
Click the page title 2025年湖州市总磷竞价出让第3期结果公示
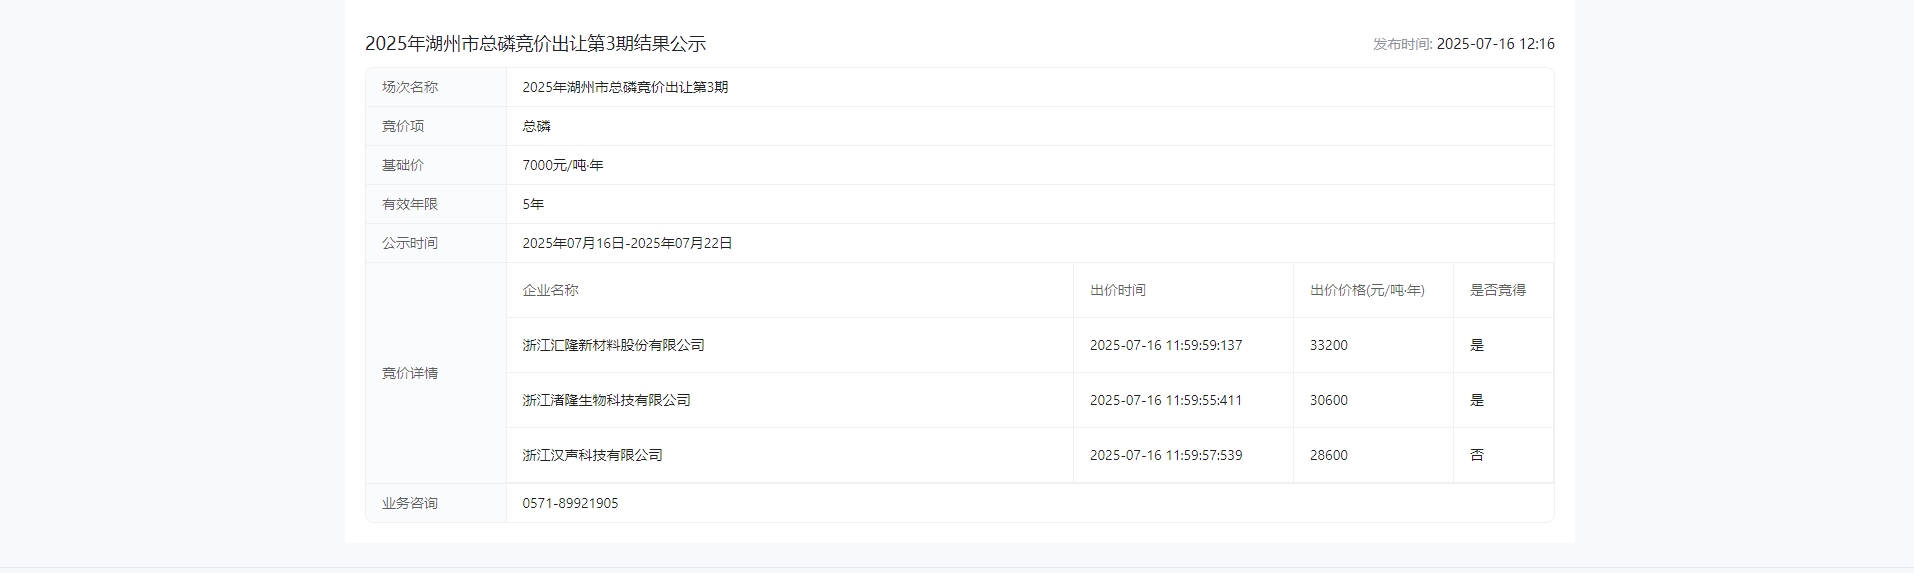click(x=535, y=44)
